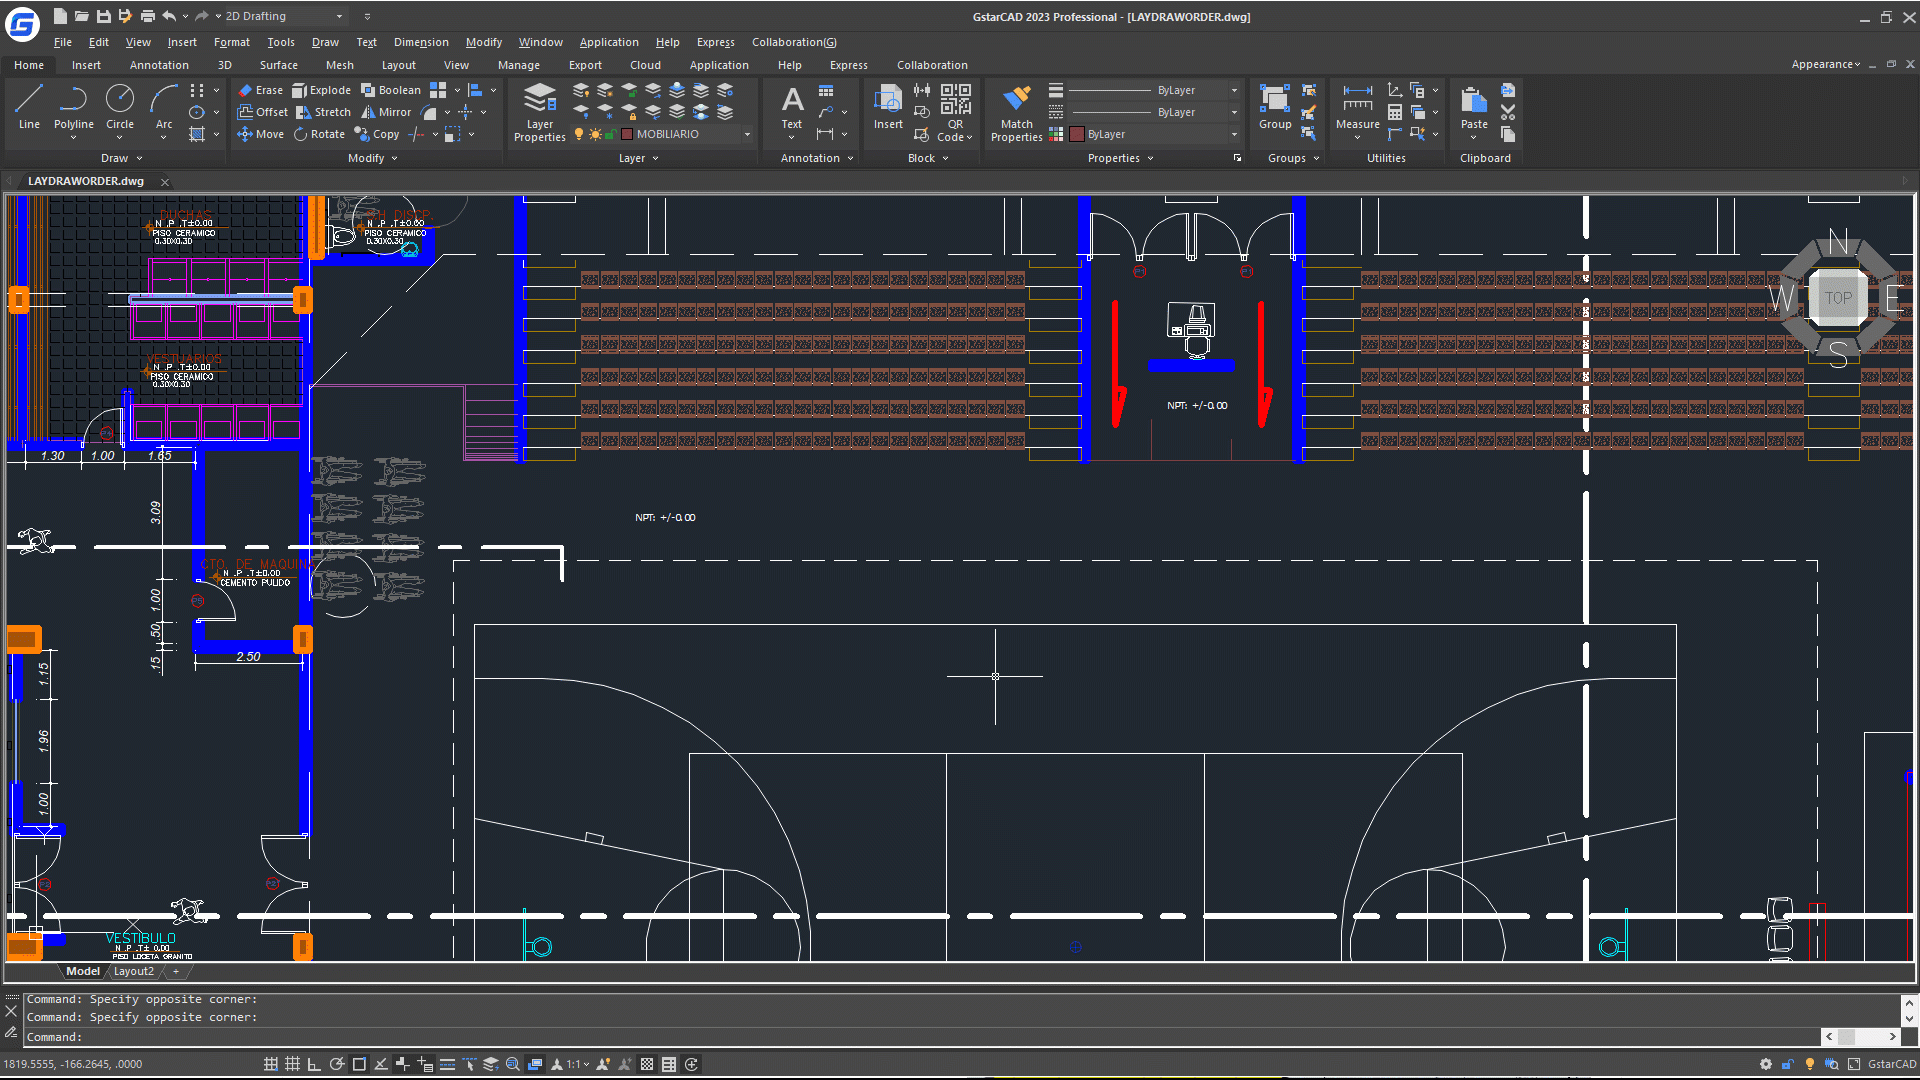Click the ByLayer color swatch
This screenshot has height=1080, width=1920.
click(x=1077, y=134)
